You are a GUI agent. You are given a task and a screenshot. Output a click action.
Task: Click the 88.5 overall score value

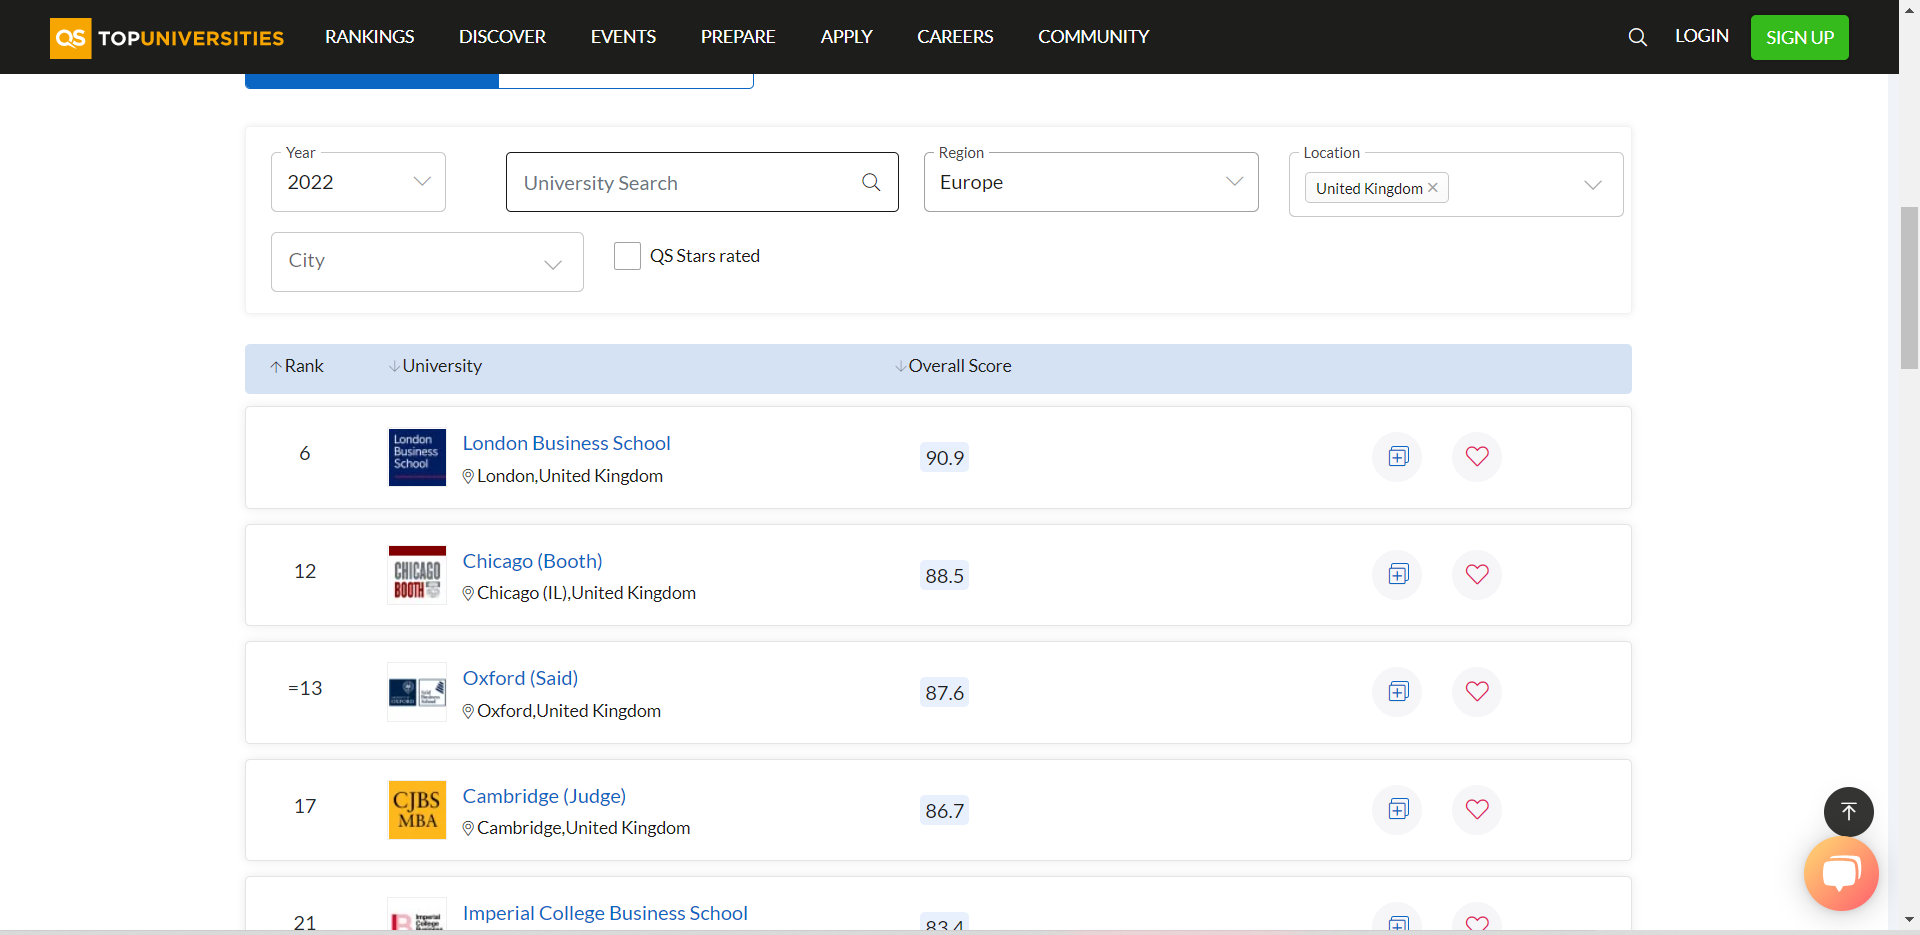[944, 576]
